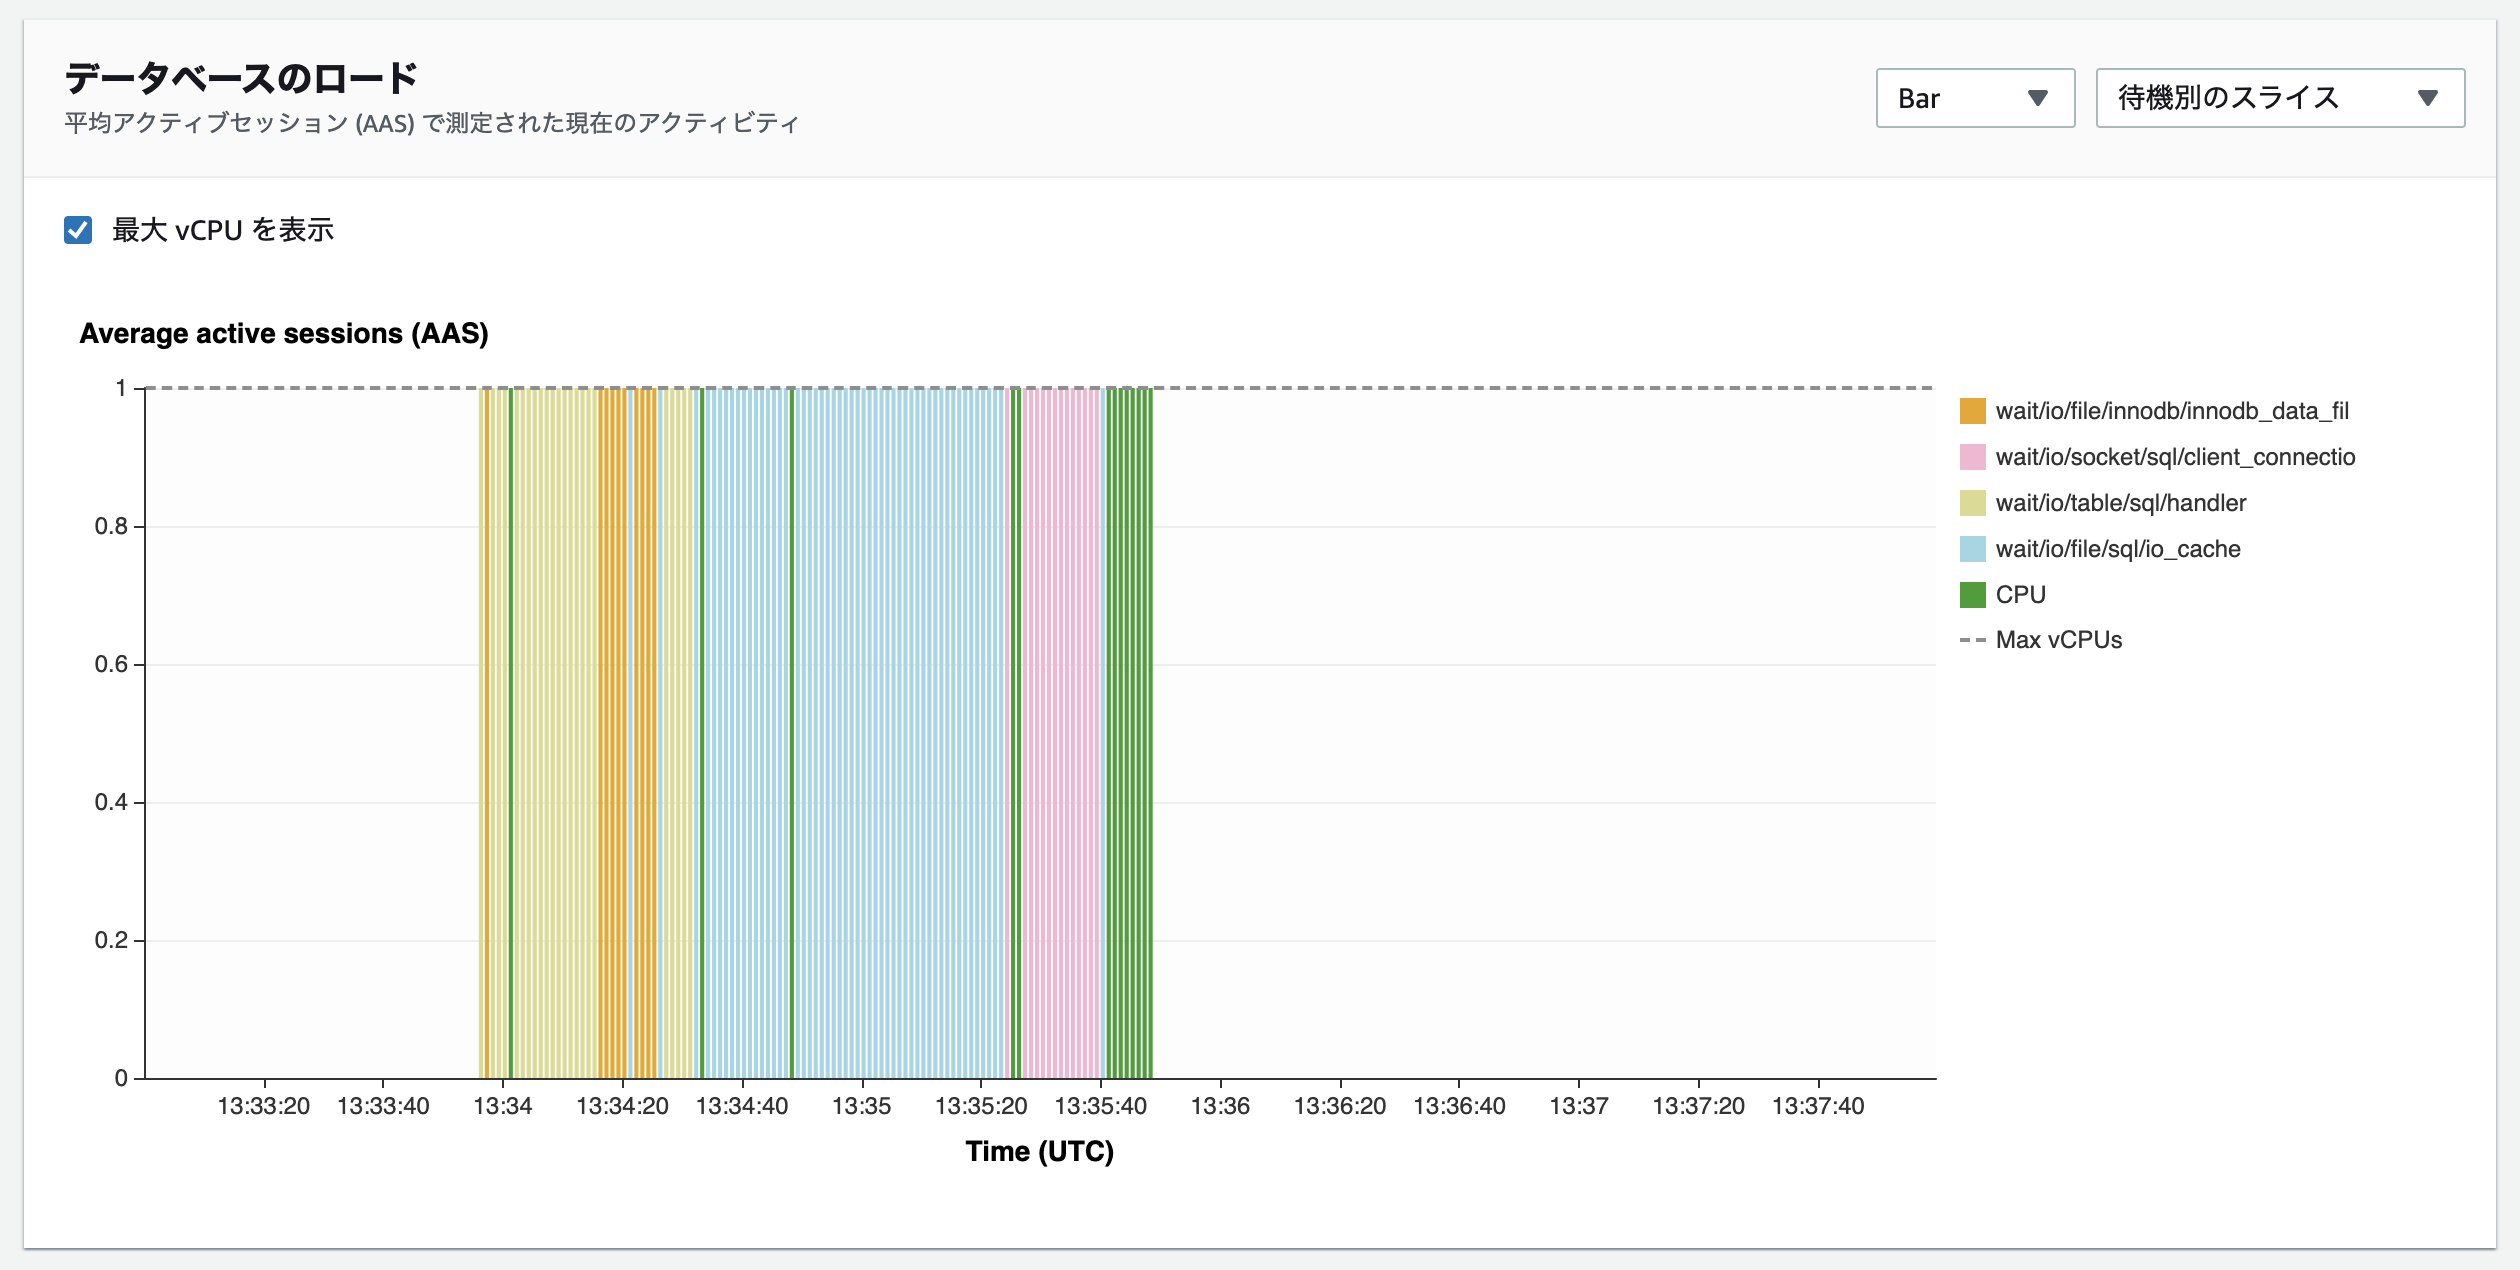The image size is (2520, 1270).
Task: Toggle the 最大 vCPU を表示 checkbox
Action: tap(78, 230)
